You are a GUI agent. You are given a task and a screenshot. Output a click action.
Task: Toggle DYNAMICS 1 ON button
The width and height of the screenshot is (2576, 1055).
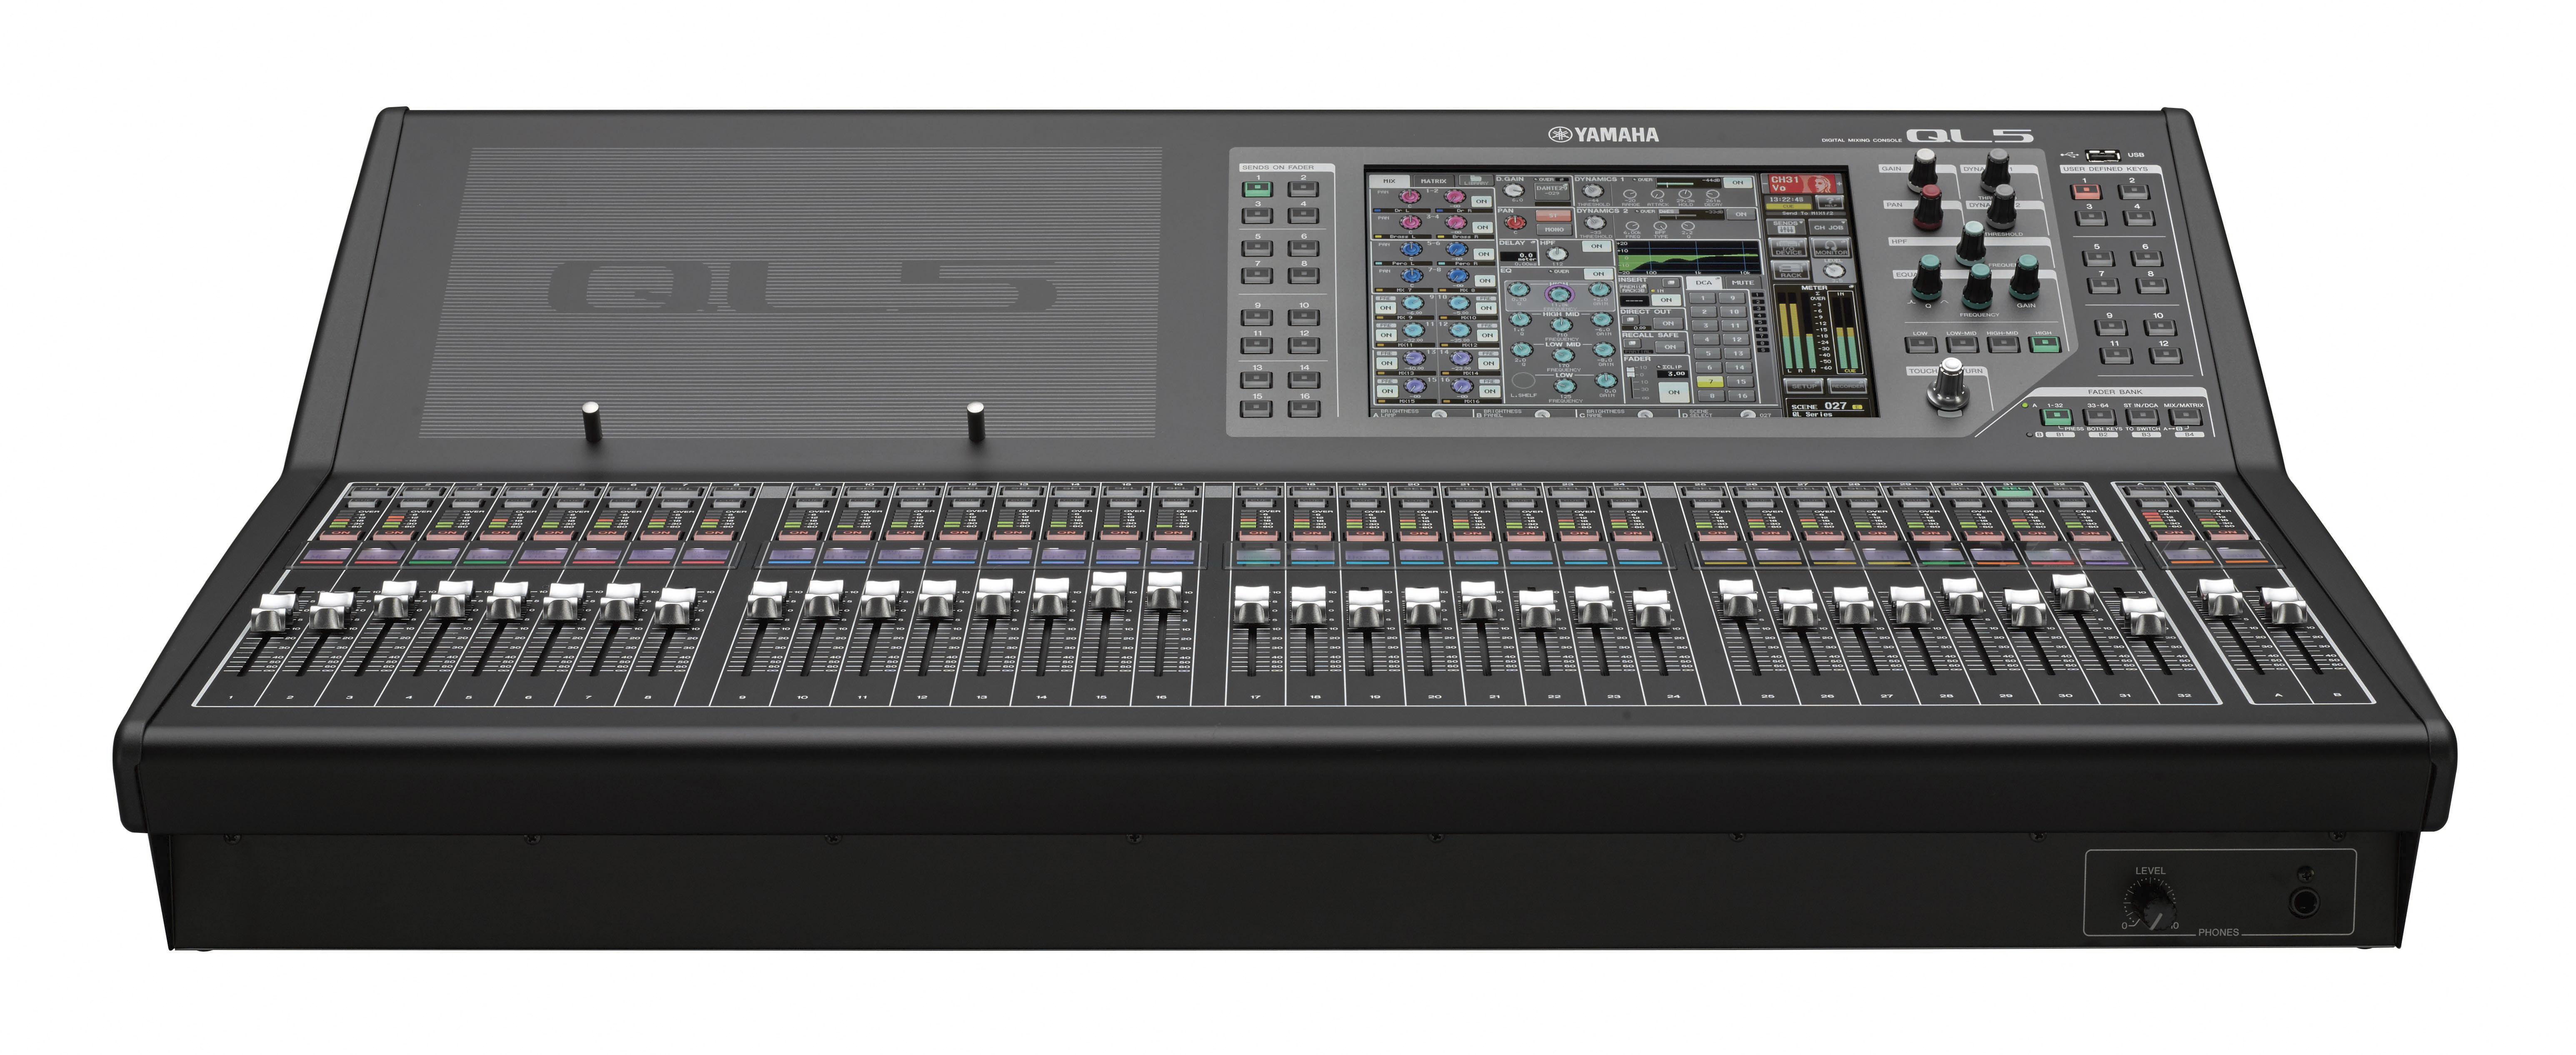pos(1738,183)
